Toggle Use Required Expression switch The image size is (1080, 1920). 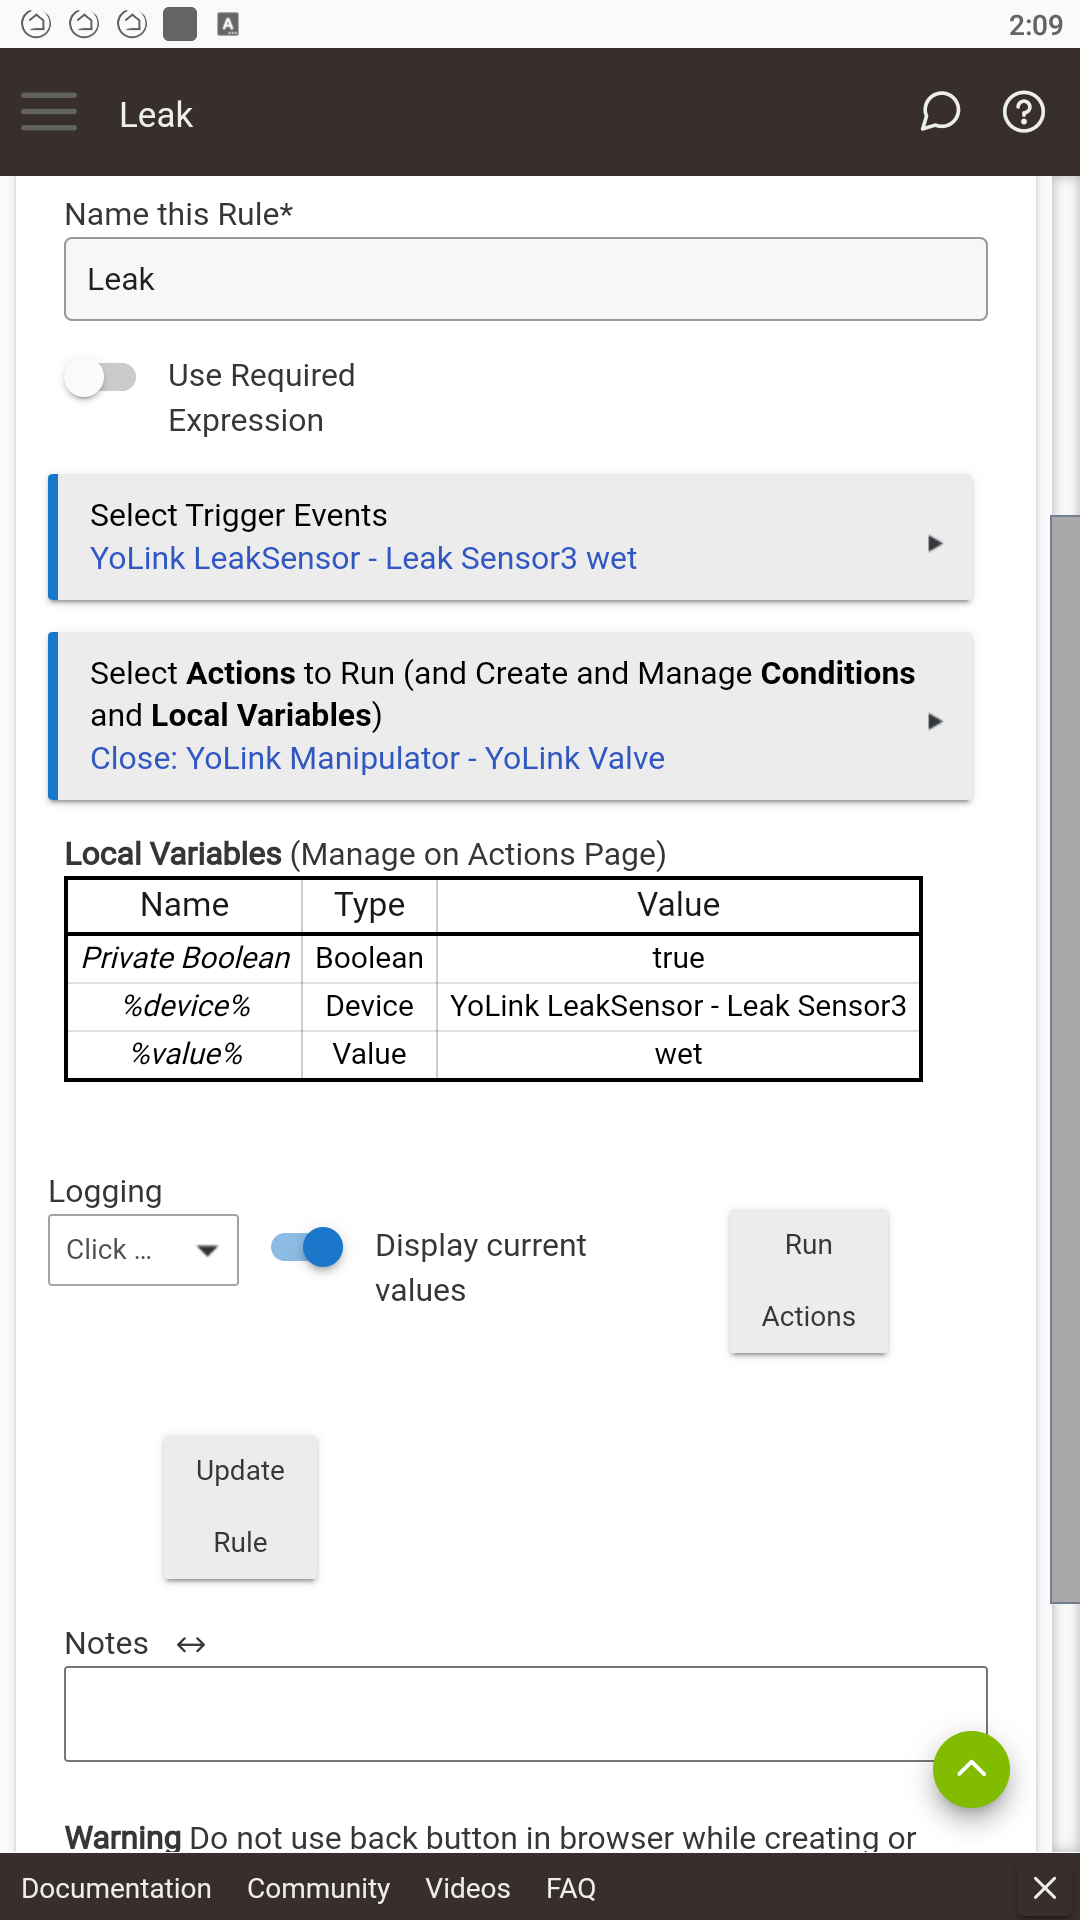pyautogui.click(x=100, y=377)
